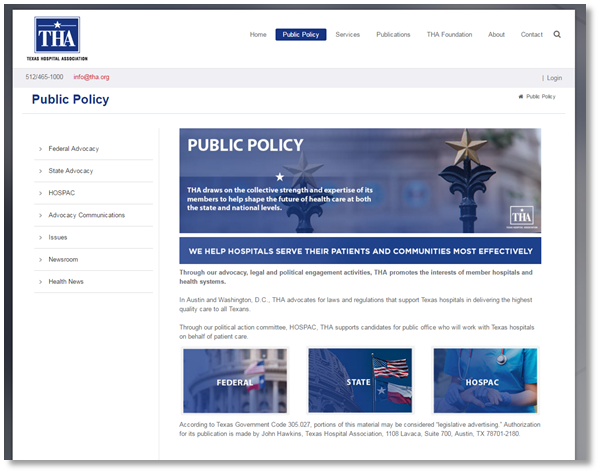This screenshot has height=473, width=599.
Task: Open the Services menu item
Action: 348,34
